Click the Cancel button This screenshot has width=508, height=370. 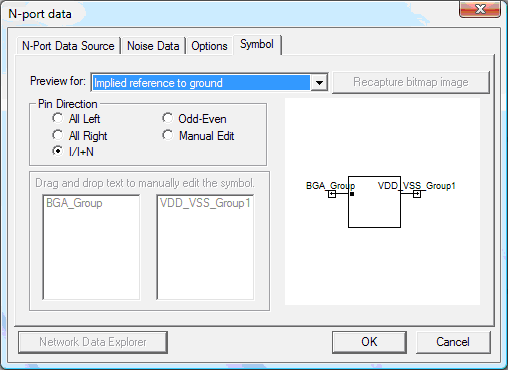pyautogui.click(x=453, y=342)
